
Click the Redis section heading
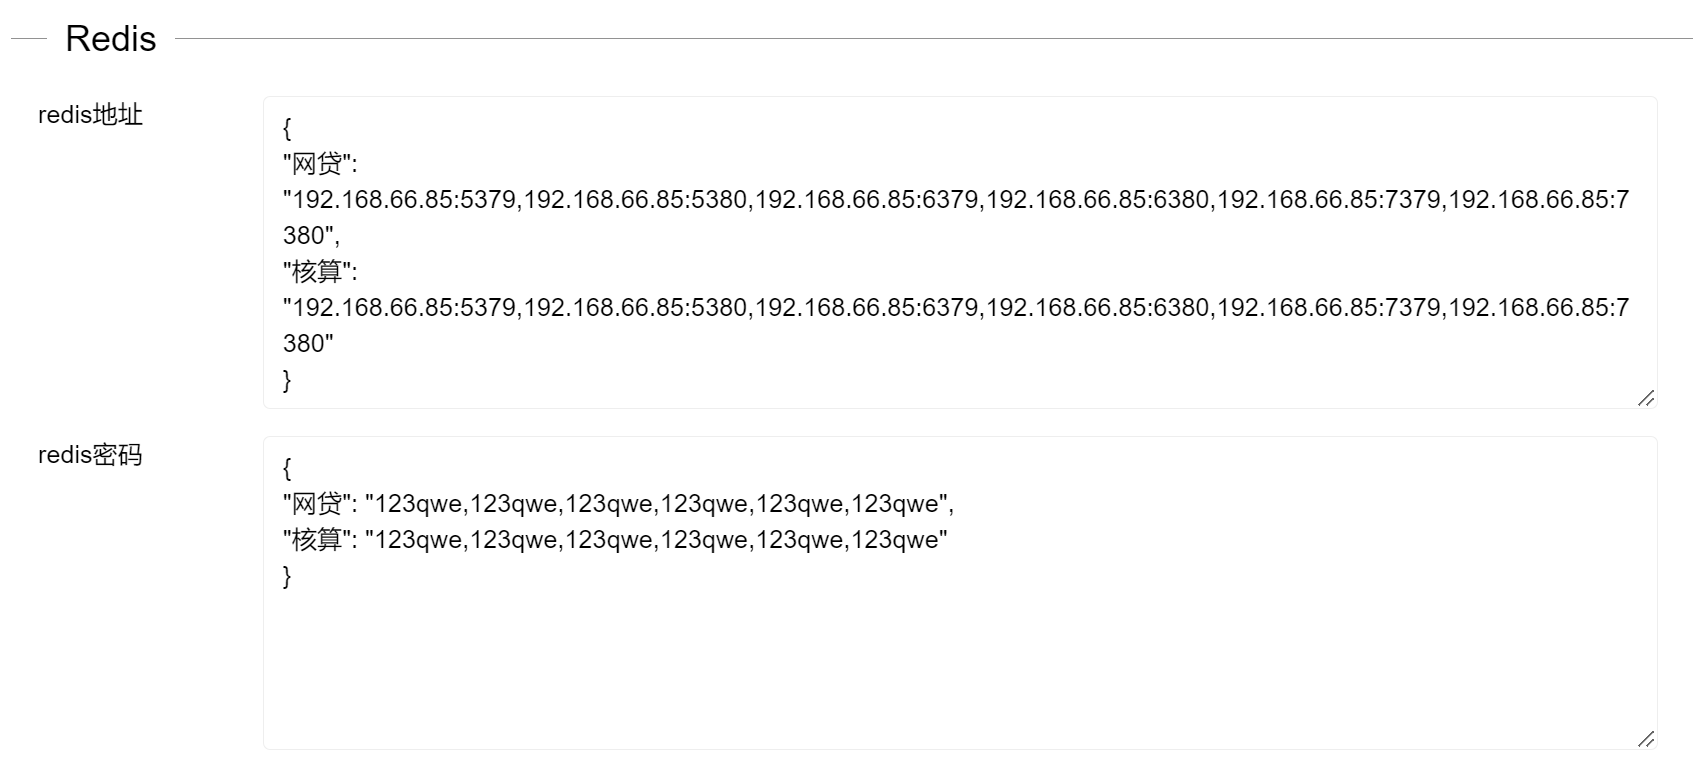pyautogui.click(x=111, y=39)
